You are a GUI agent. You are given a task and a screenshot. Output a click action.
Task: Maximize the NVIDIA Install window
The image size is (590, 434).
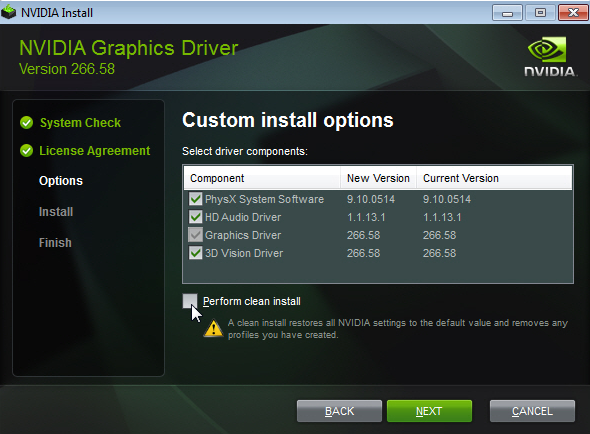540,13
